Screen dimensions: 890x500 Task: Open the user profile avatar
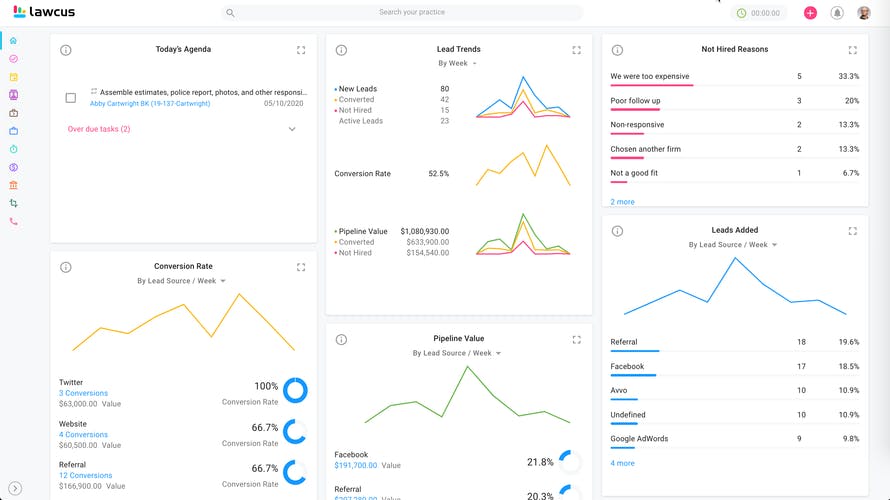point(863,12)
